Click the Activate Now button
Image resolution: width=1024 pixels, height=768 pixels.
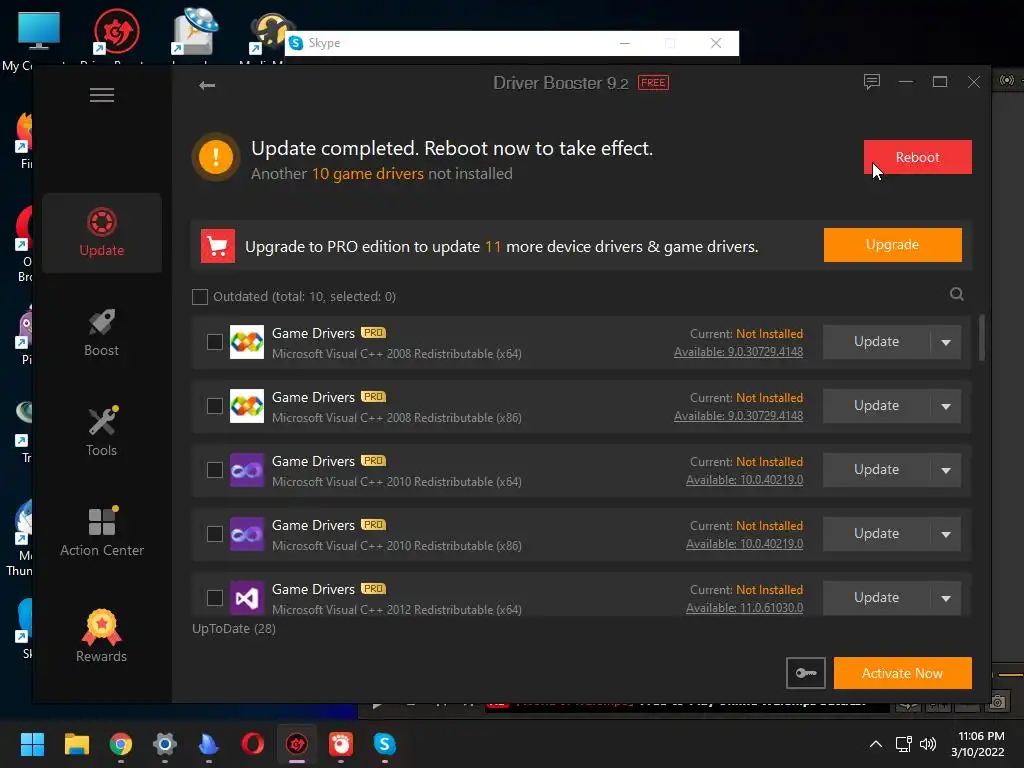click(x=903, y=673)
